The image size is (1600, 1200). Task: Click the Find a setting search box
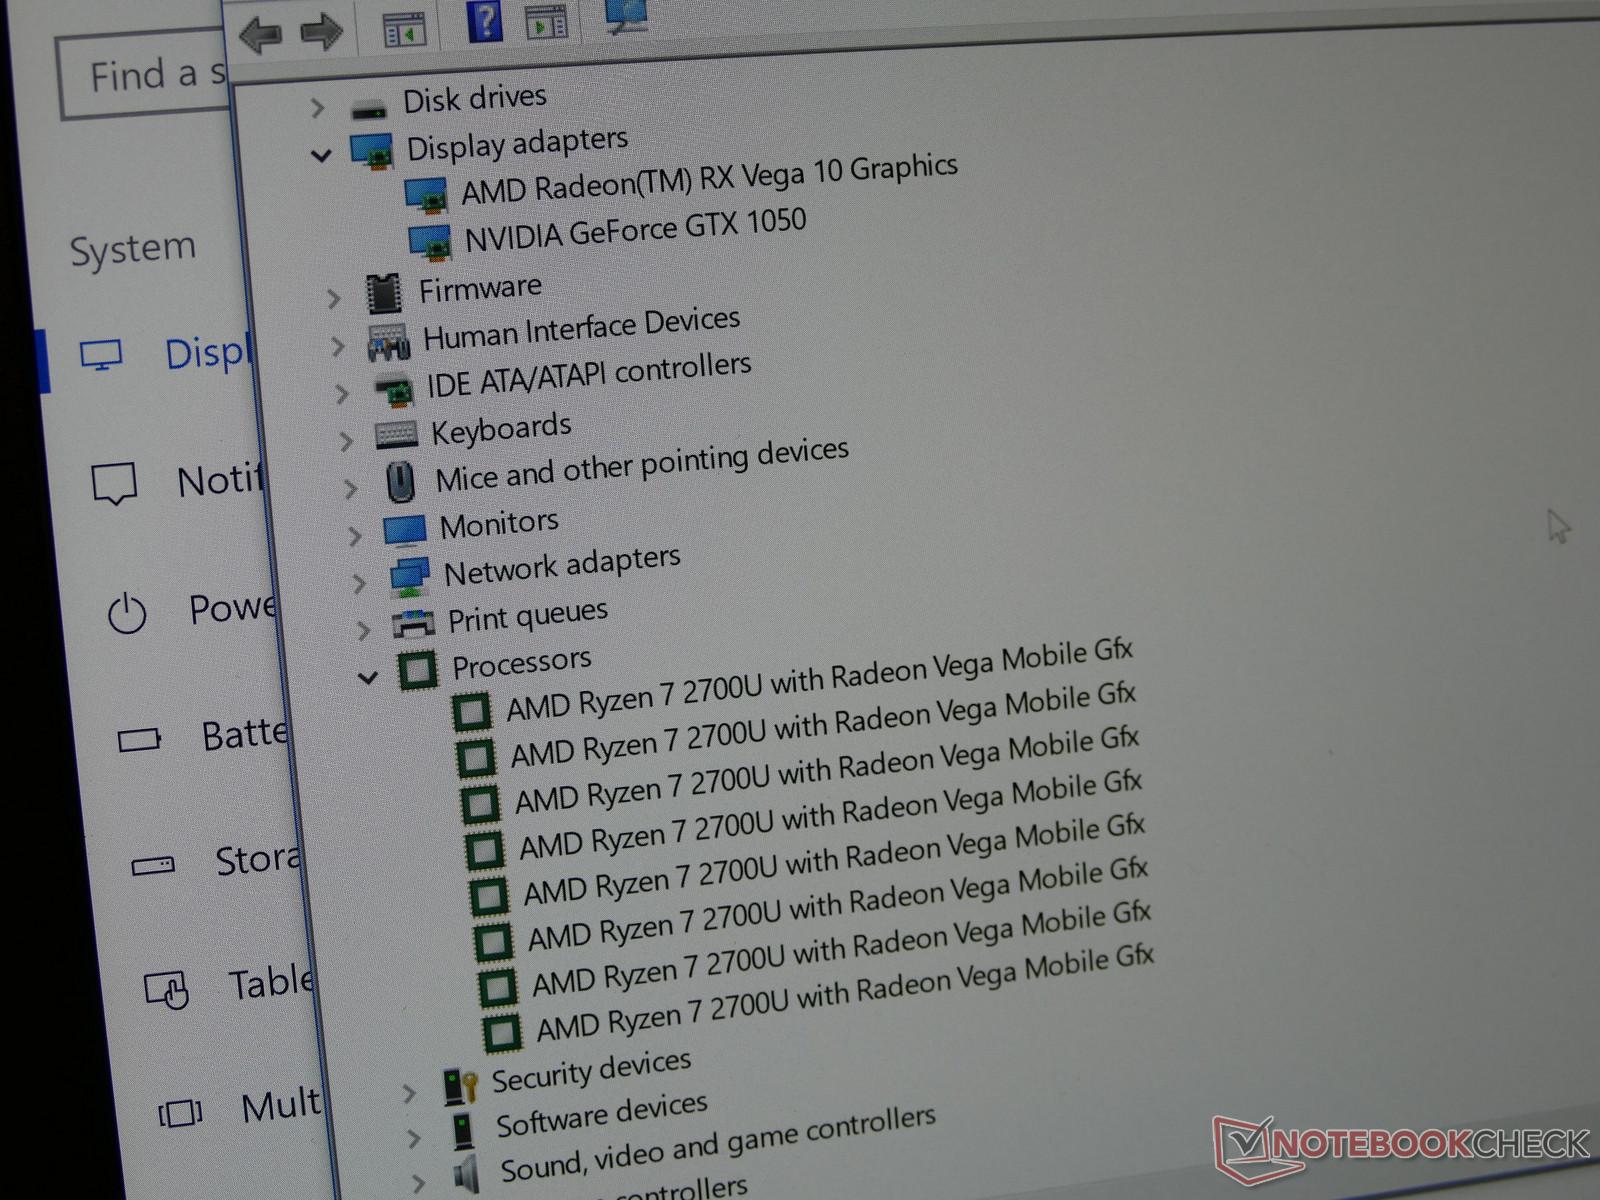(x=145, y=76)
